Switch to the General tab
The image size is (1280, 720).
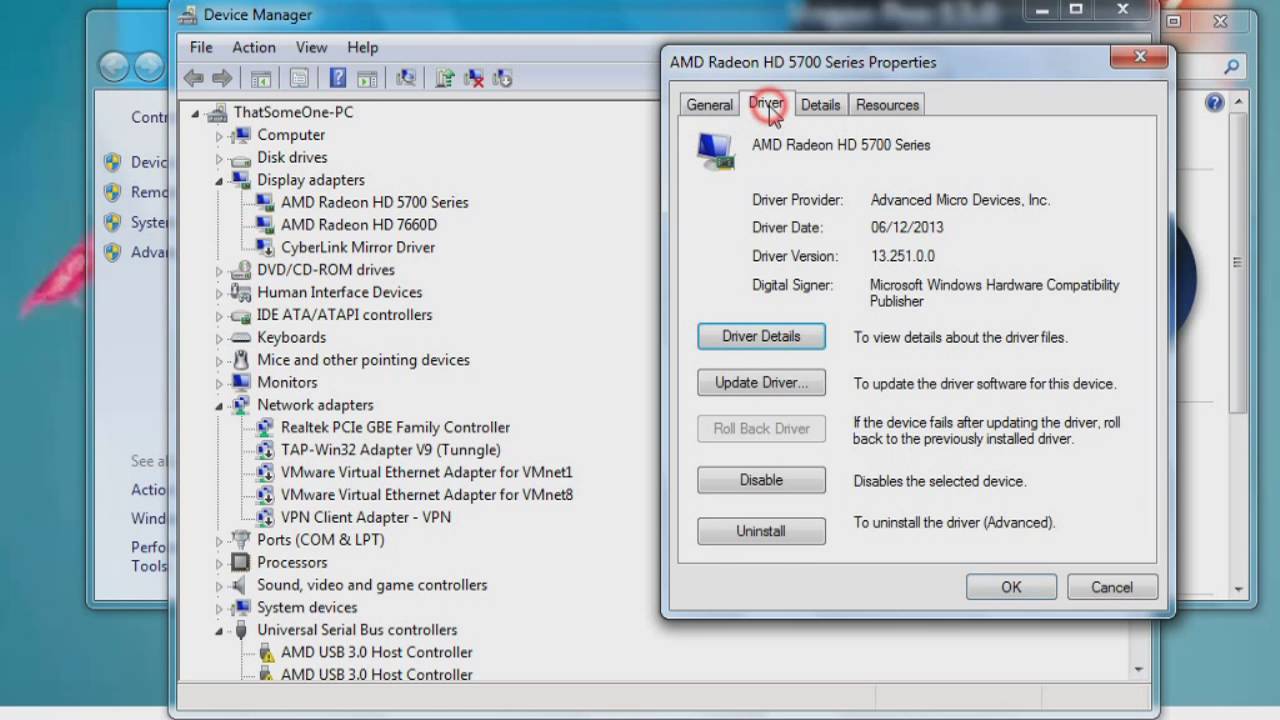pos(709,105)
